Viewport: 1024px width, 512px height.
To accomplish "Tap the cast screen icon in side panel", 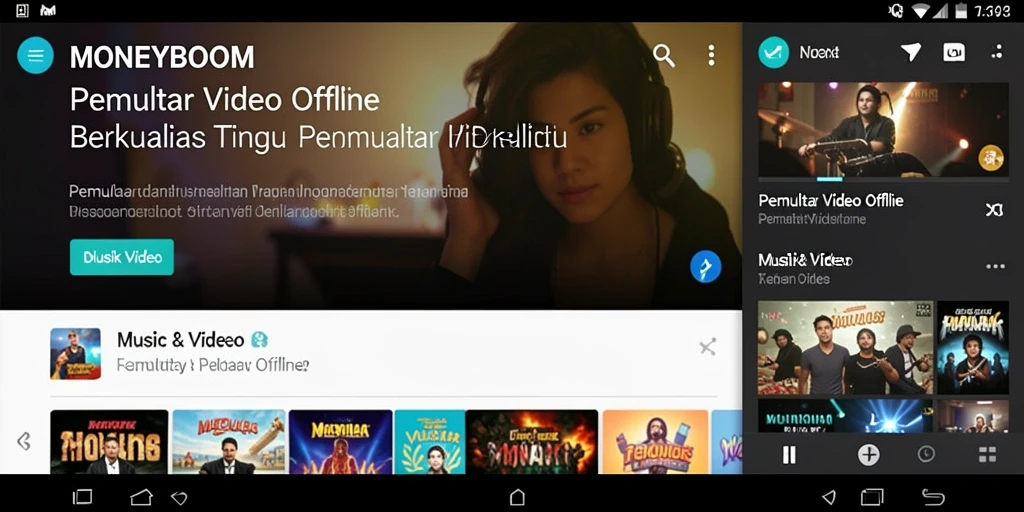I will click(954, 52).
